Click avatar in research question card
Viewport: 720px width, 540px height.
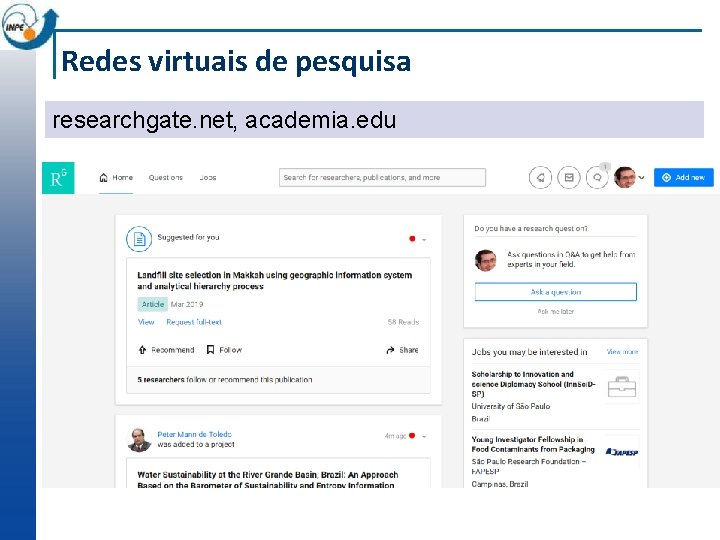485,260
